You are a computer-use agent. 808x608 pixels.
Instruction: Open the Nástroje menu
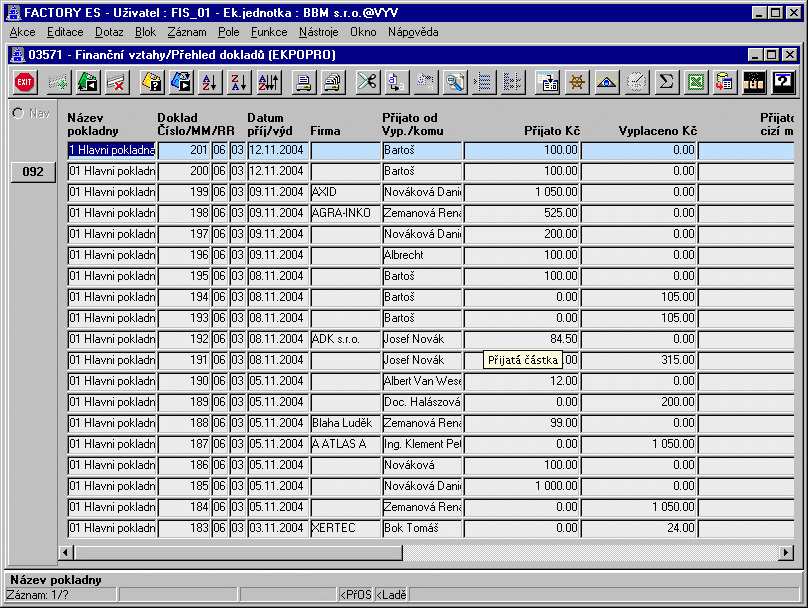click(x=318, y=32)
